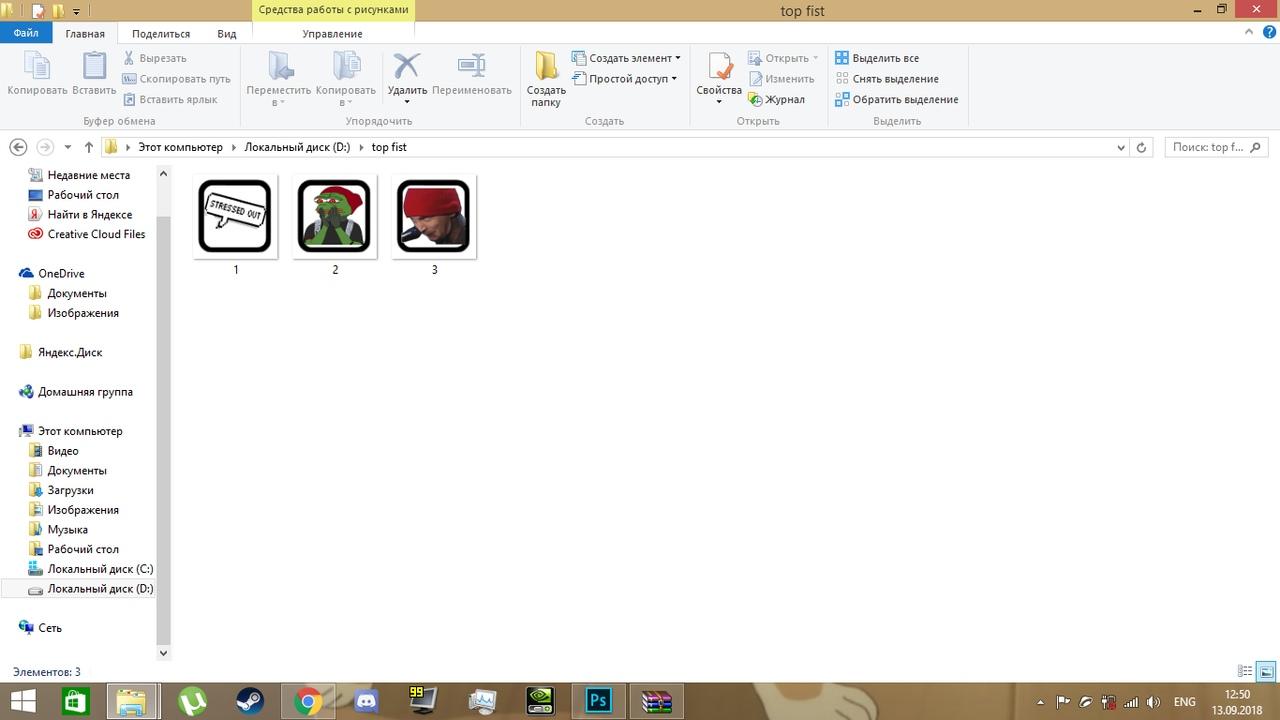1280x720 pixels.
Task: Expand address bar history dropdown arrow
Action: pyautogui.click(x=1120, y=147)
